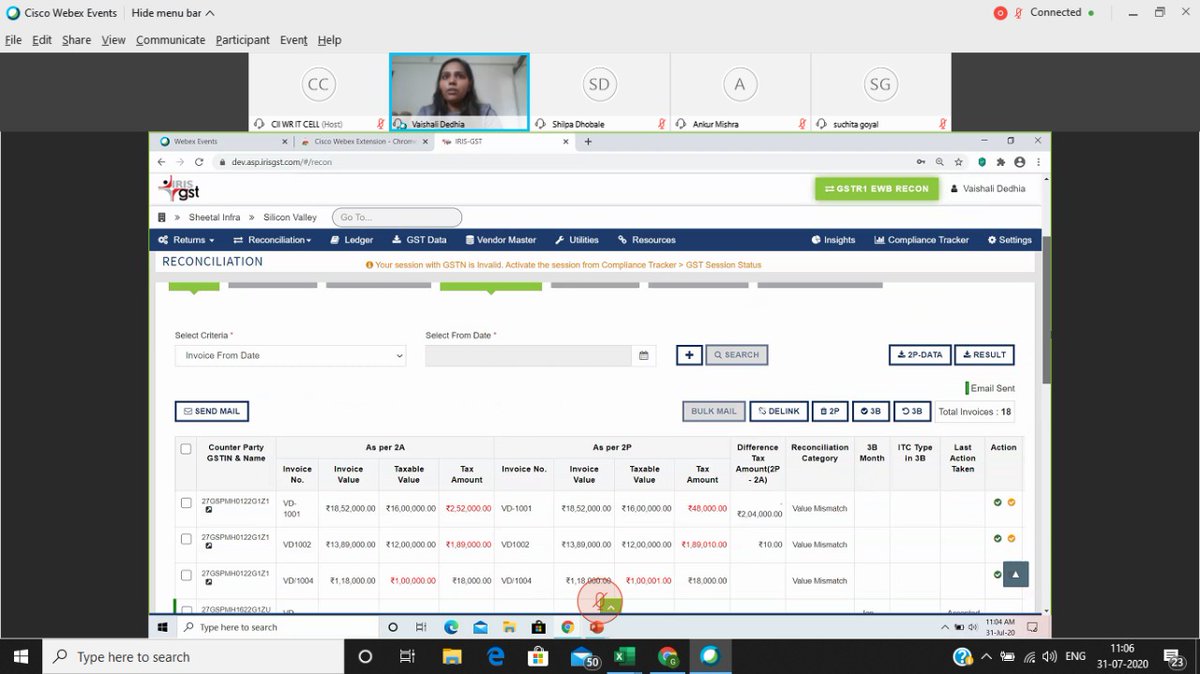Open the Insights menu item
1200x674 pixels.
pyautogui.click(x=834, y=240)
